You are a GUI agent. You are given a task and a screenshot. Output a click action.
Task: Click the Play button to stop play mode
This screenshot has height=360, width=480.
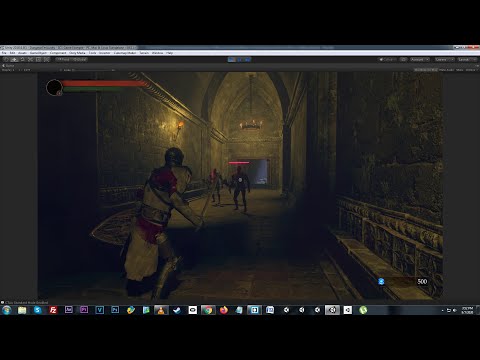pyautogui.click(x=232, y=60)
